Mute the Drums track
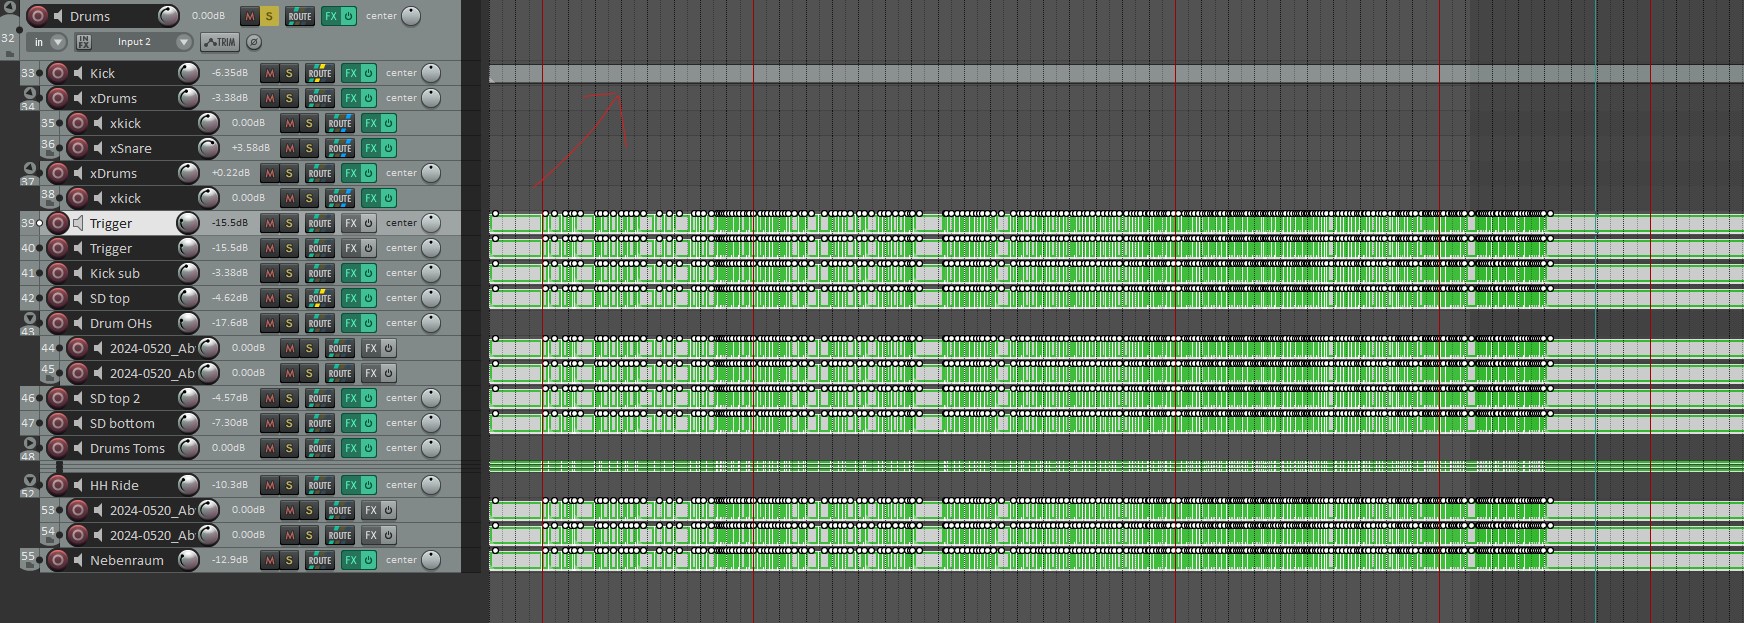 250,16
